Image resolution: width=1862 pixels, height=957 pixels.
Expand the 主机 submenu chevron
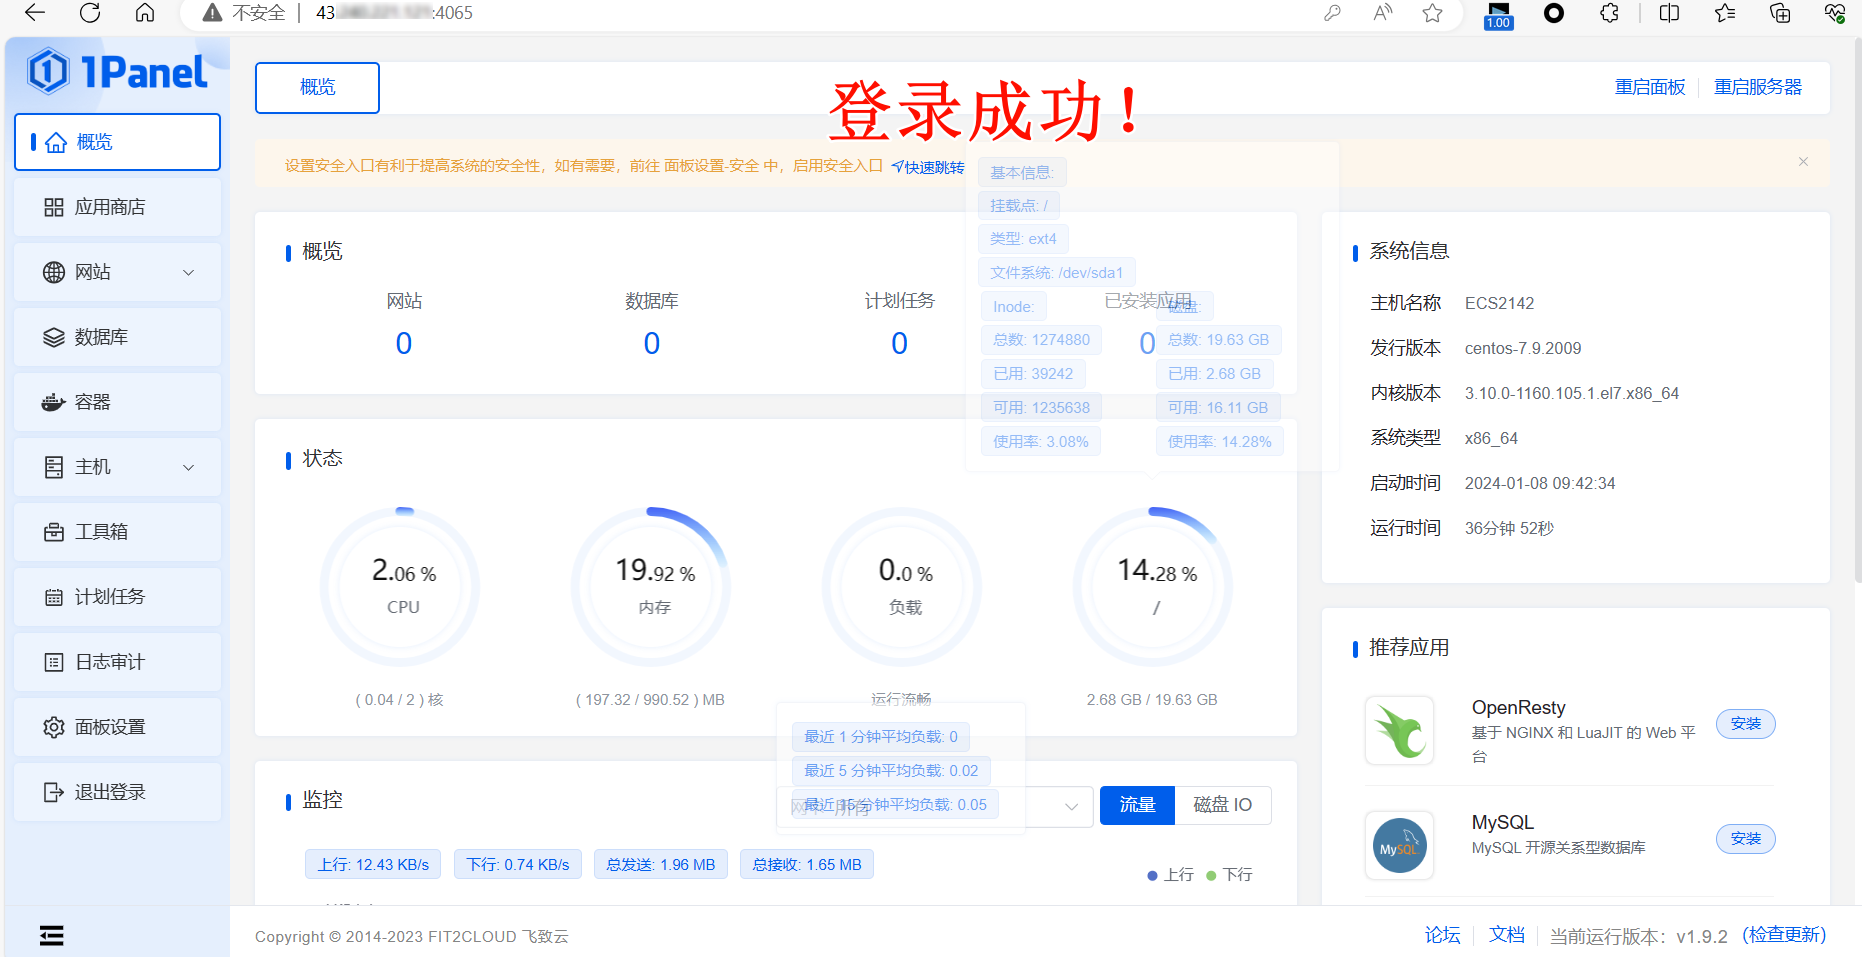(x=188, y=467)
